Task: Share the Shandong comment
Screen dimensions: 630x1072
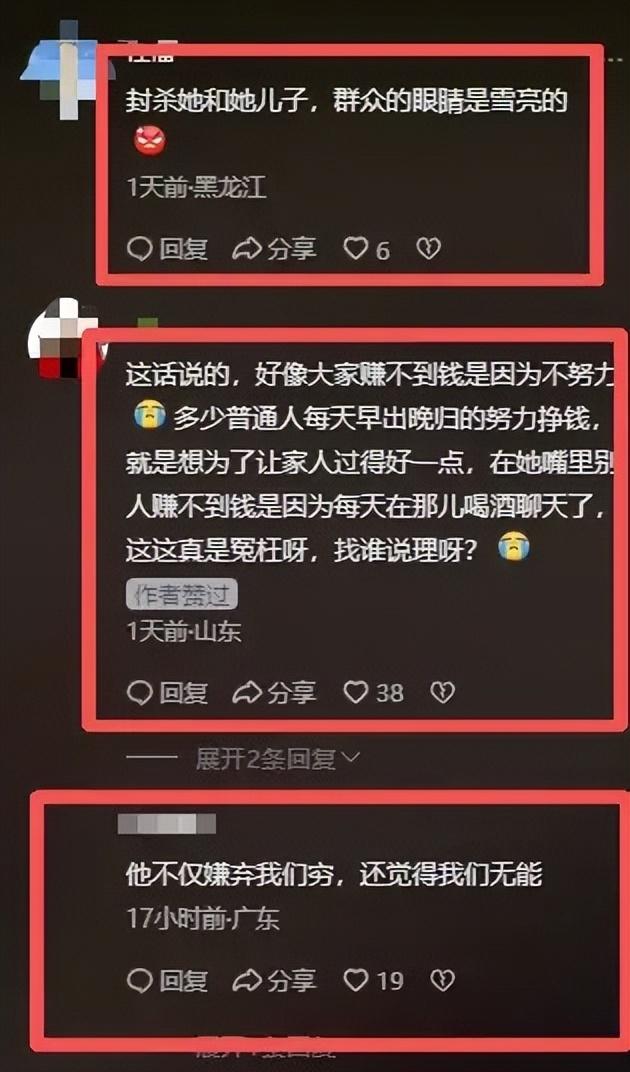Action: pyautogui.click(x=274, y=693)
